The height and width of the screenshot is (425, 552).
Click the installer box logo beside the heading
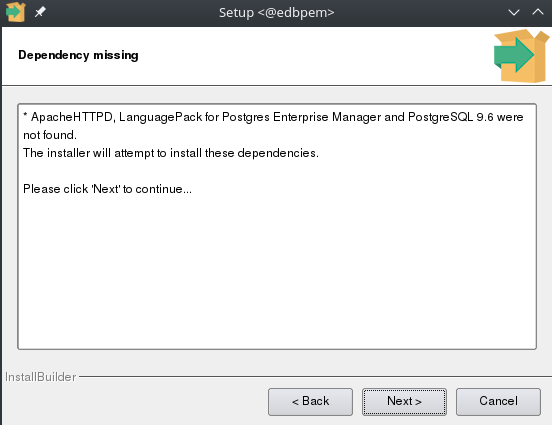pyautogui.click(x=521, y=56)
